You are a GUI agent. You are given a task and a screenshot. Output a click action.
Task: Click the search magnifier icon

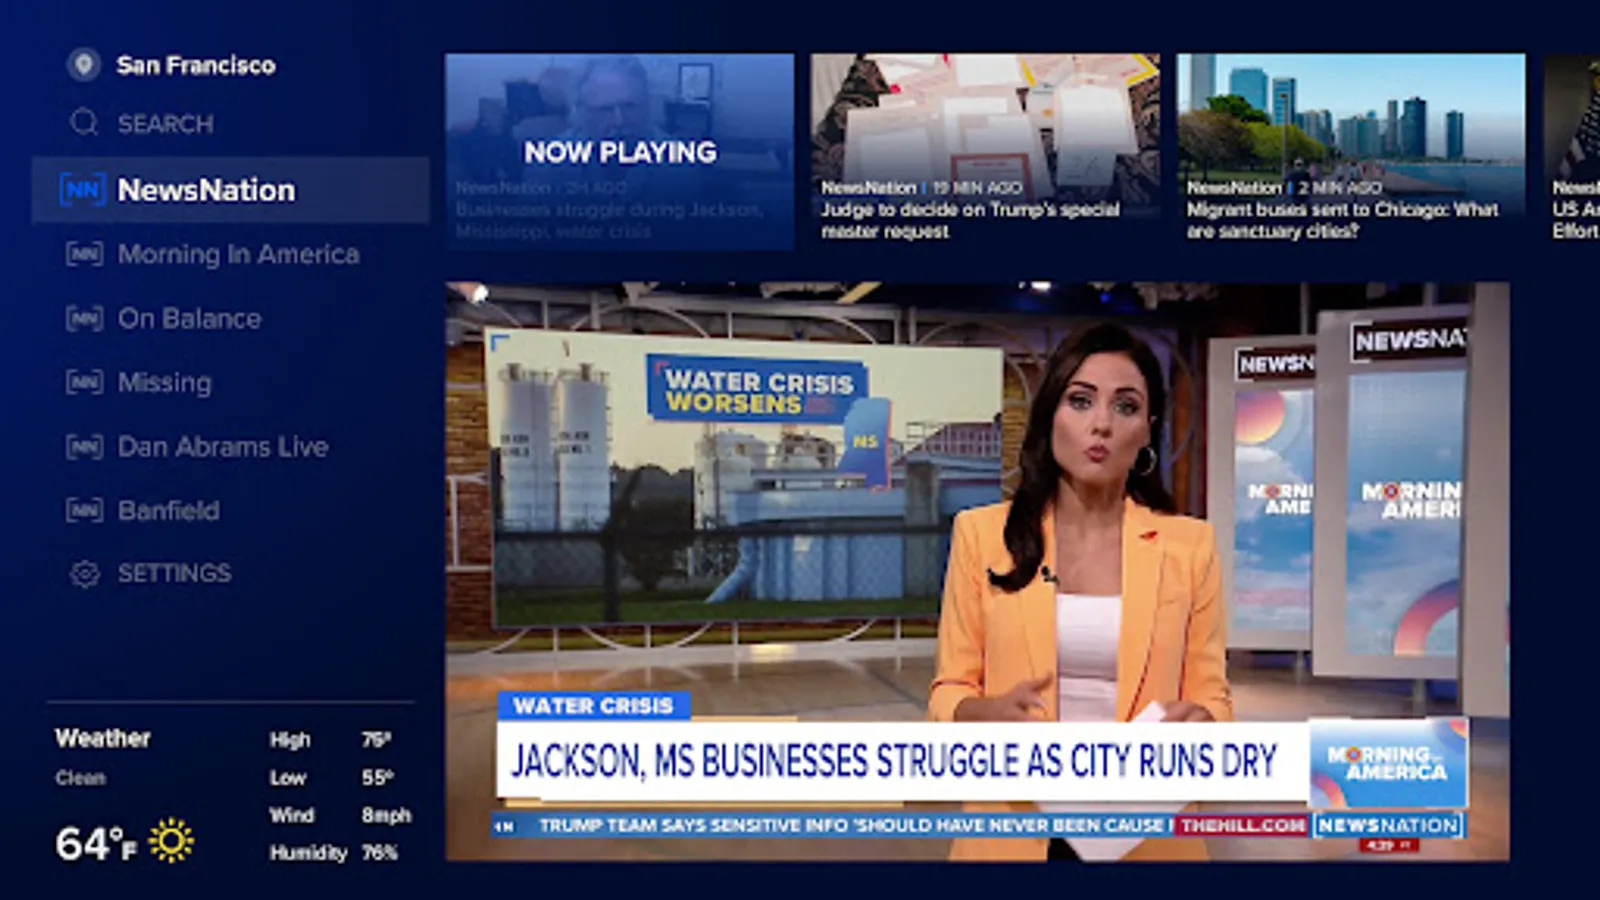(x=84, y=123)
